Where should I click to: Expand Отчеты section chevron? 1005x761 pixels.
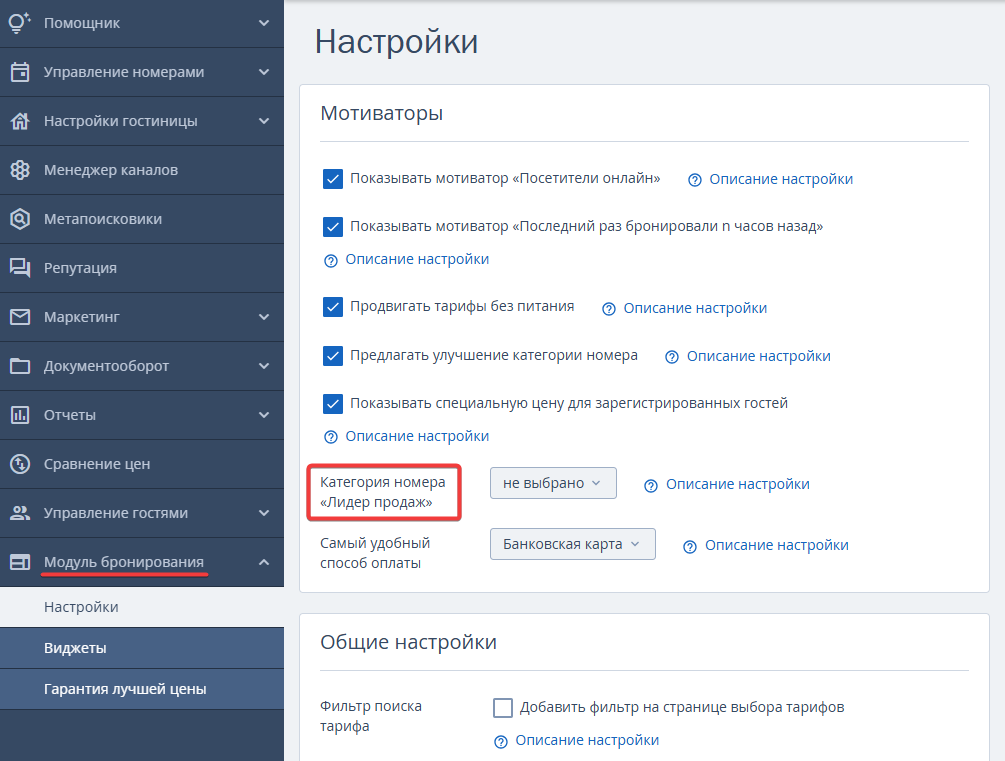pos(263,415)
